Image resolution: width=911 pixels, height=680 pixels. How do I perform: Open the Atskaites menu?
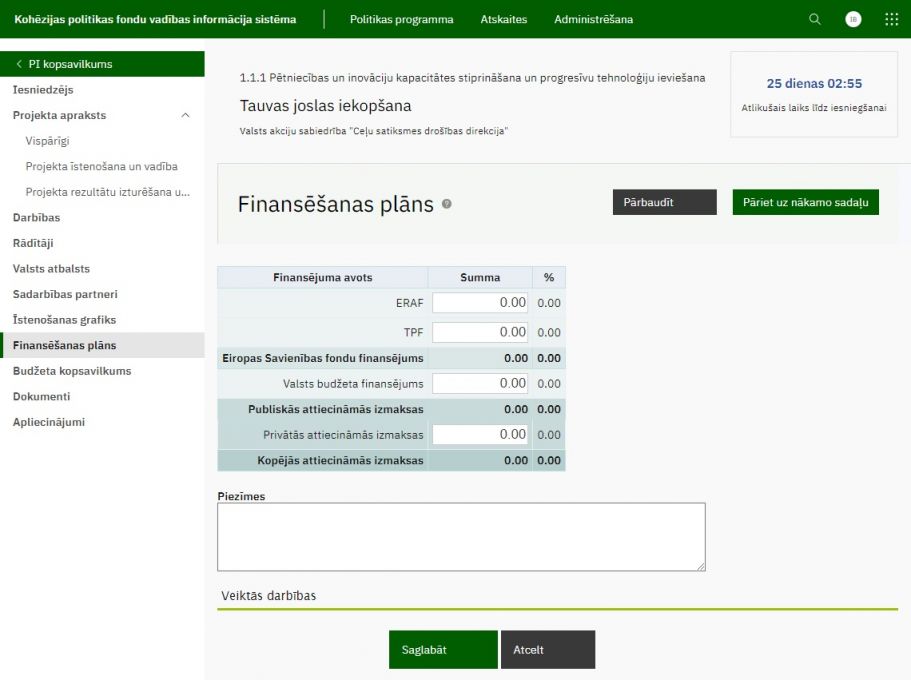503,19
